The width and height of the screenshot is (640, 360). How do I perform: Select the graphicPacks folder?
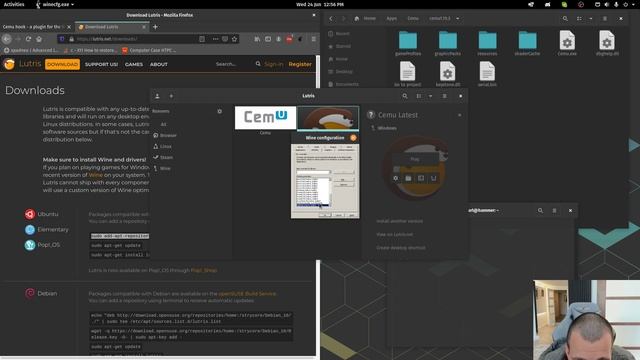[x=448, y=43]
